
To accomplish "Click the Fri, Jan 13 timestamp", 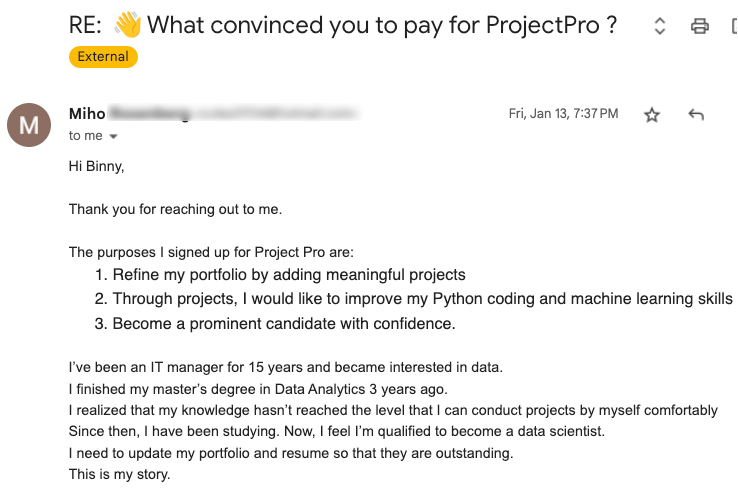I will pos(563,114).
